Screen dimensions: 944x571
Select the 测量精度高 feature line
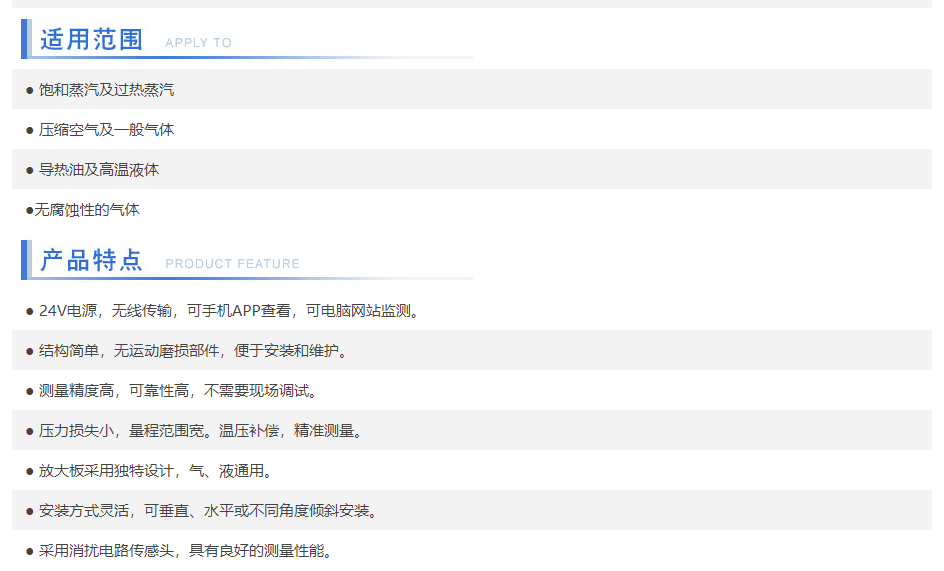click(177, 391)
